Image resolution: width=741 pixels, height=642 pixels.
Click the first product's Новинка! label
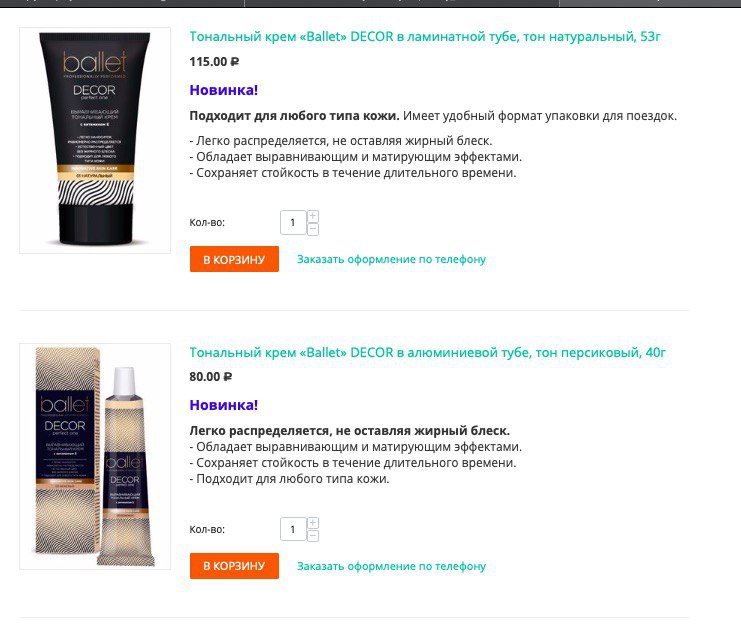(224, 90)
